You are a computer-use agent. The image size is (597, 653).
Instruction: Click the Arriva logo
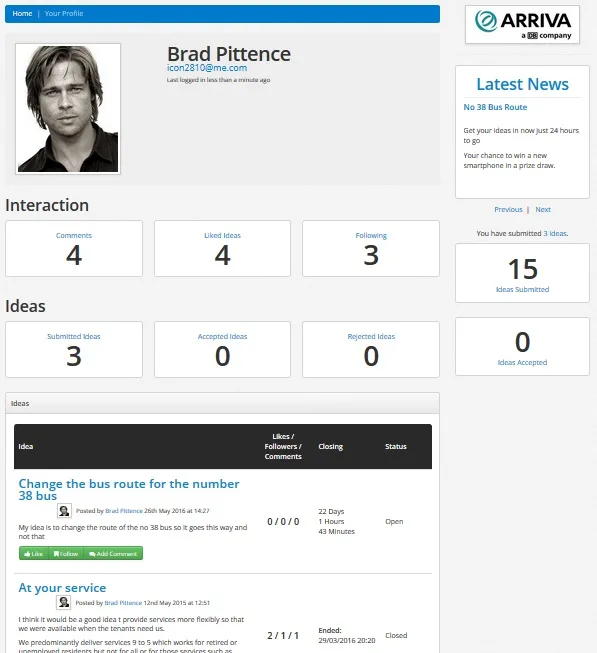click(x=522, y=24)
